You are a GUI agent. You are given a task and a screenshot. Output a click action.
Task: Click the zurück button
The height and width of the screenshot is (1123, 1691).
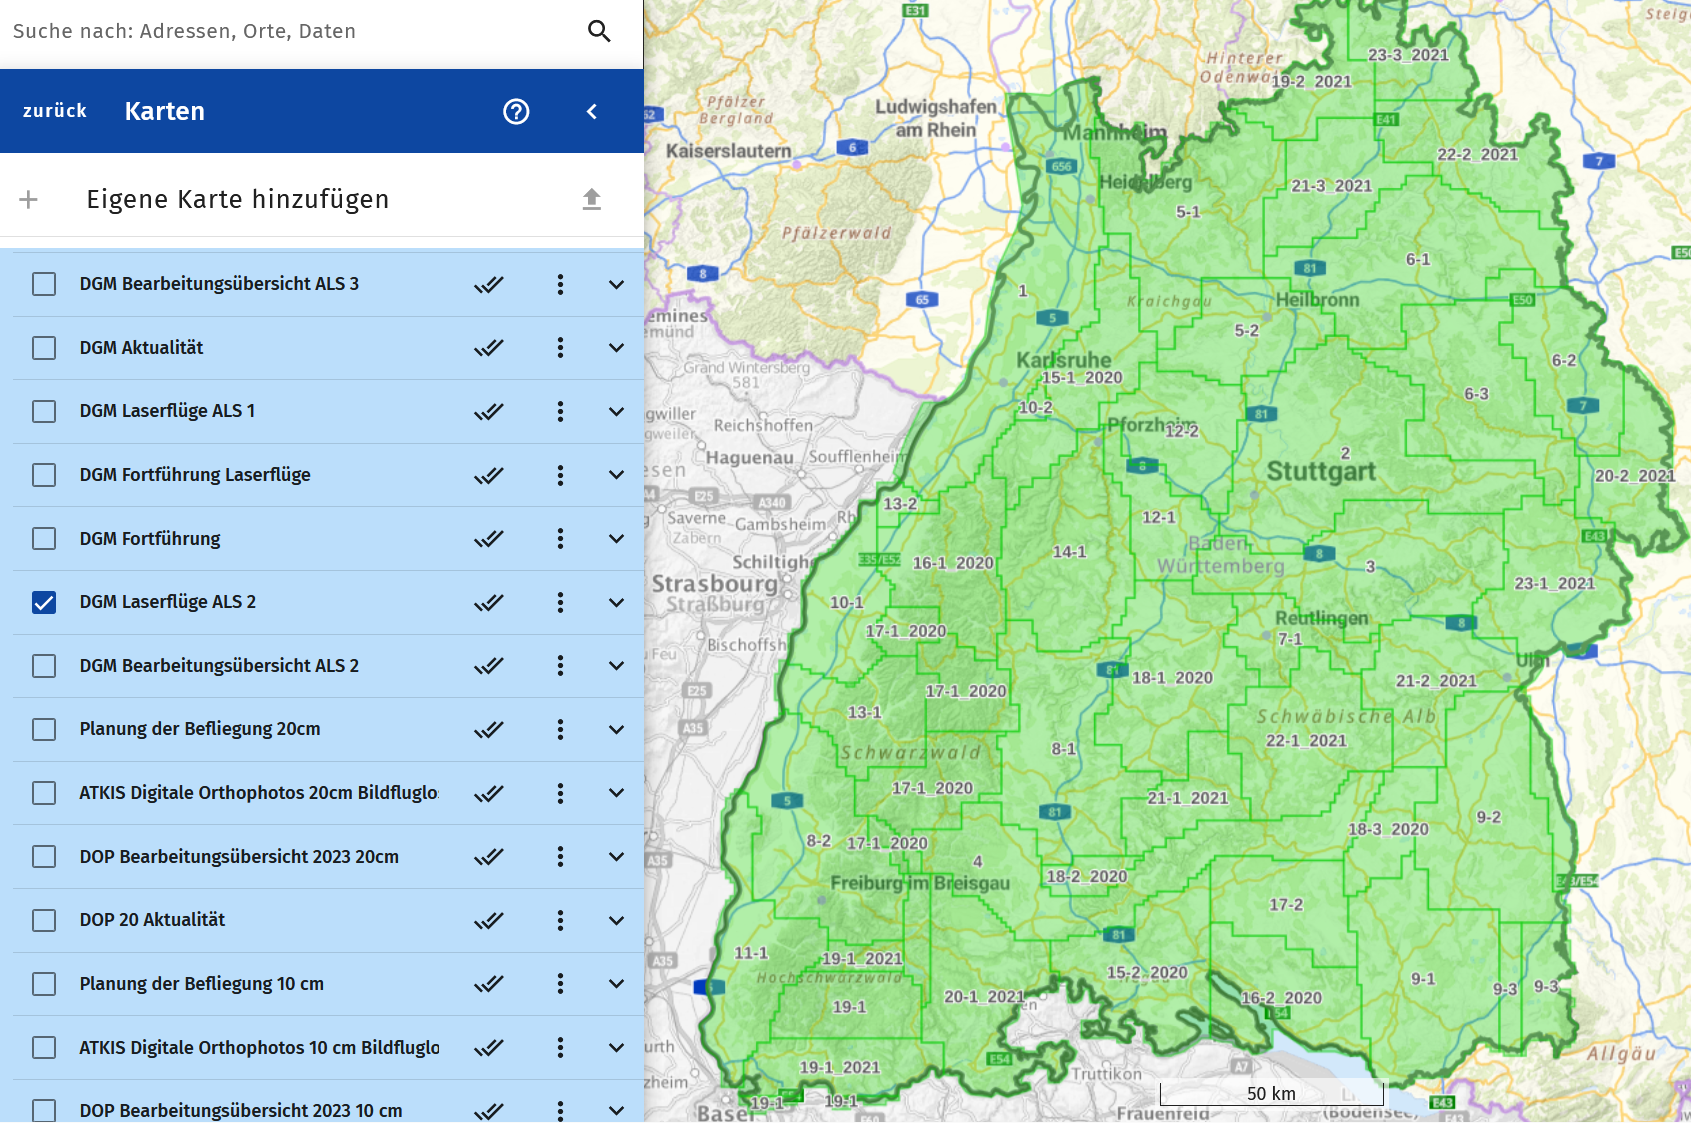point(55,111)
